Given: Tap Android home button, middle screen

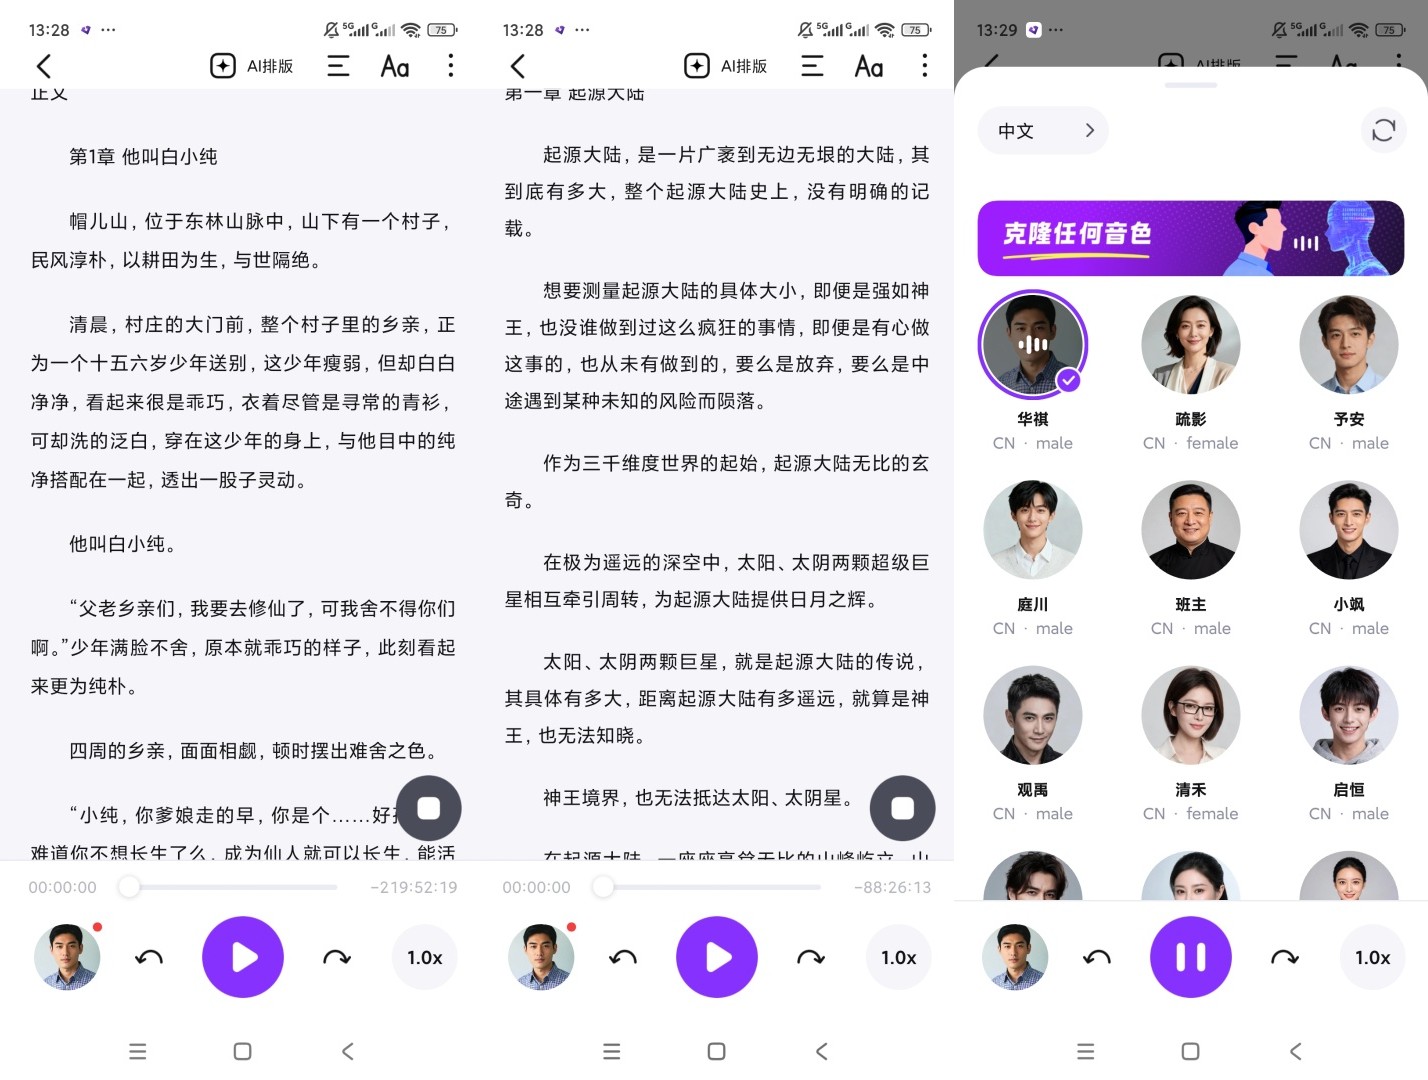Looking at the screenshot, I should point(716,1051).
